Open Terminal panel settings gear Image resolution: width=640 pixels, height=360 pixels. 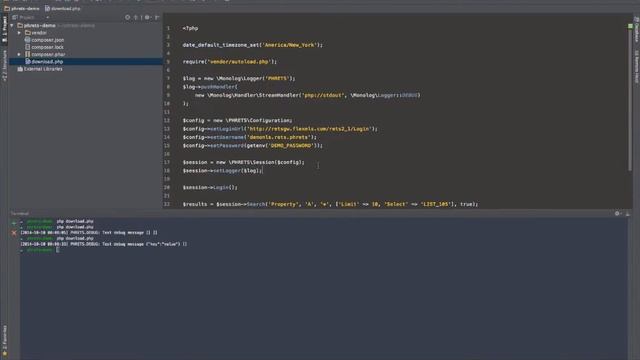[x=618, y=213]
